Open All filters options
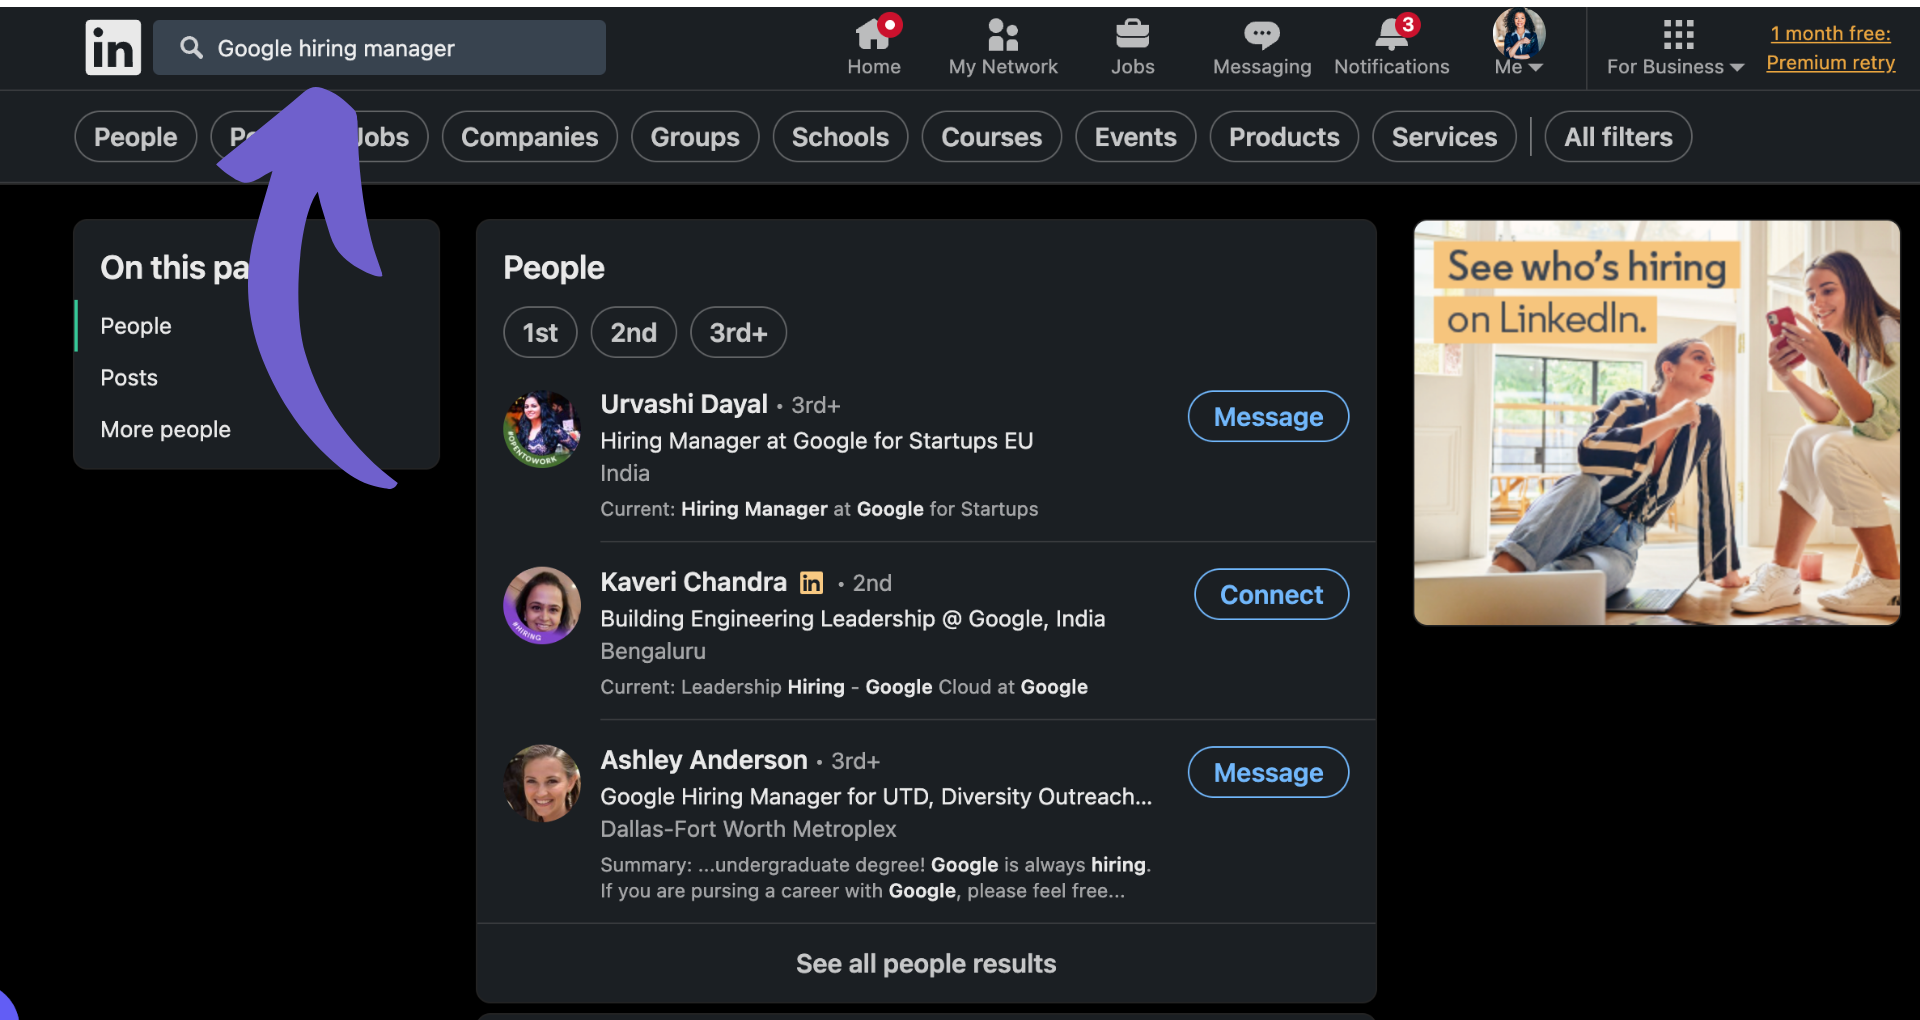 pos(1617,136)
